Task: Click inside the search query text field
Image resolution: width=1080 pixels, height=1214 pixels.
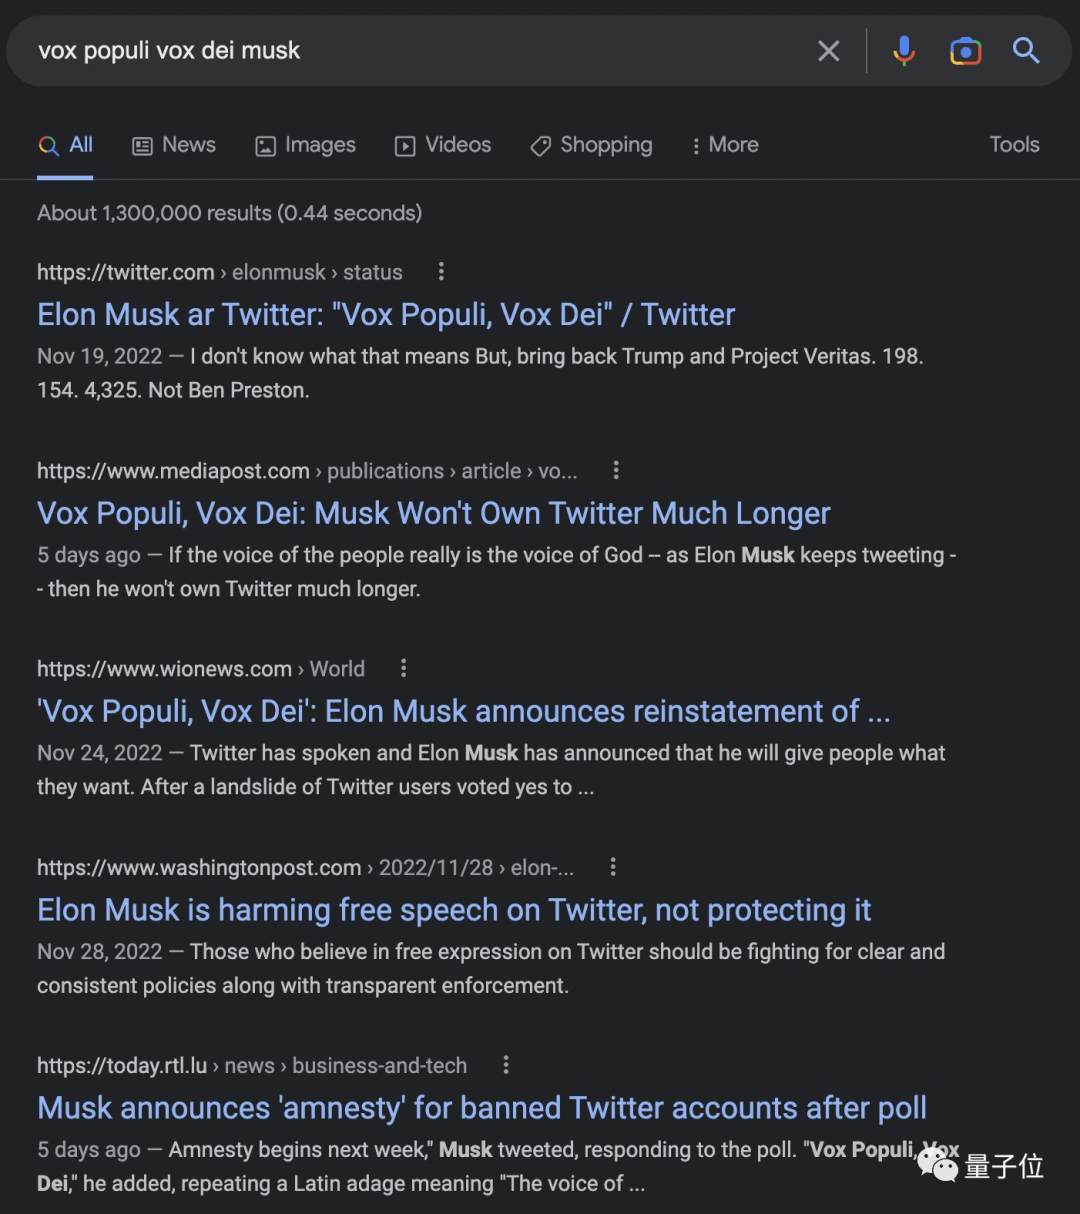Action: tap(420, 51)
